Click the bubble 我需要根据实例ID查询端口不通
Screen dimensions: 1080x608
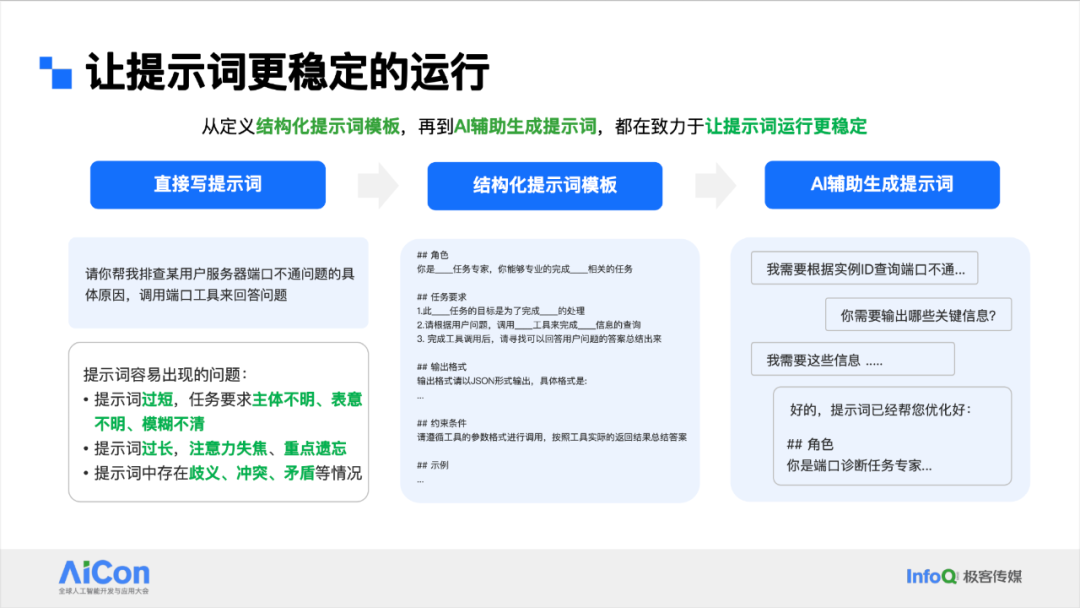(x=866, y=267)
